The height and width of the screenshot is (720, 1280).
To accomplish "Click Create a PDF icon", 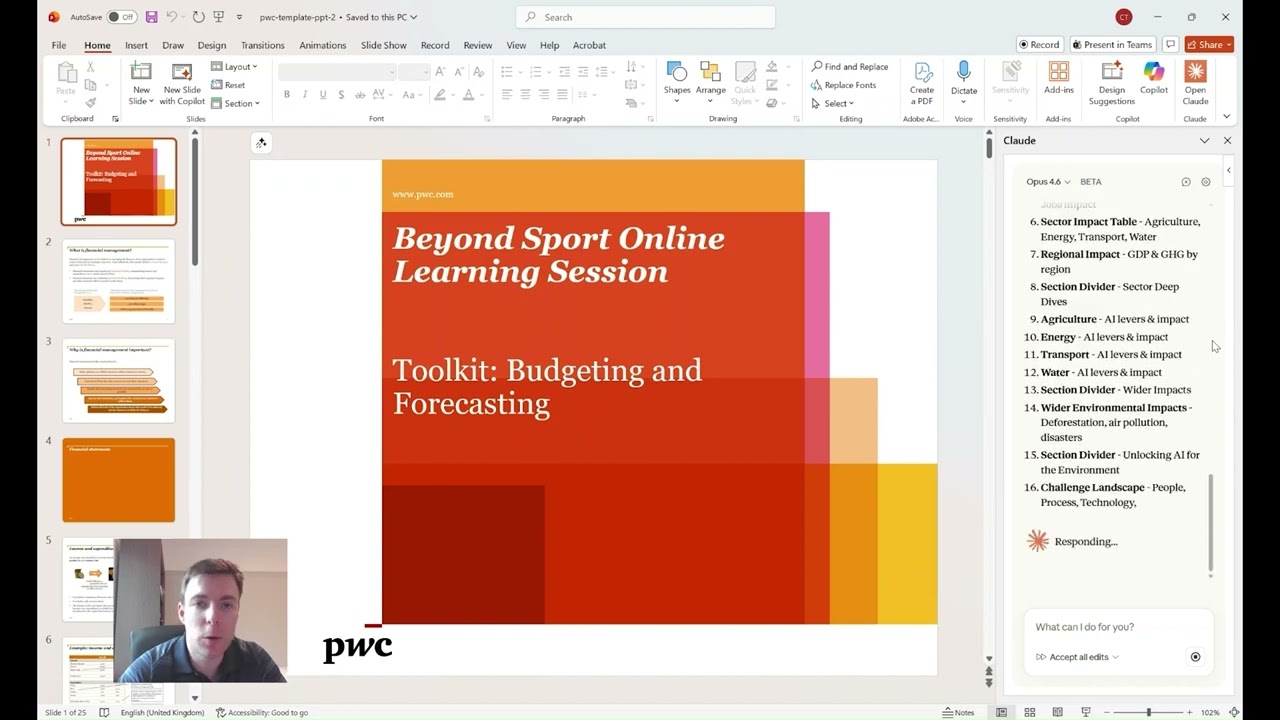I will [922, 73].
